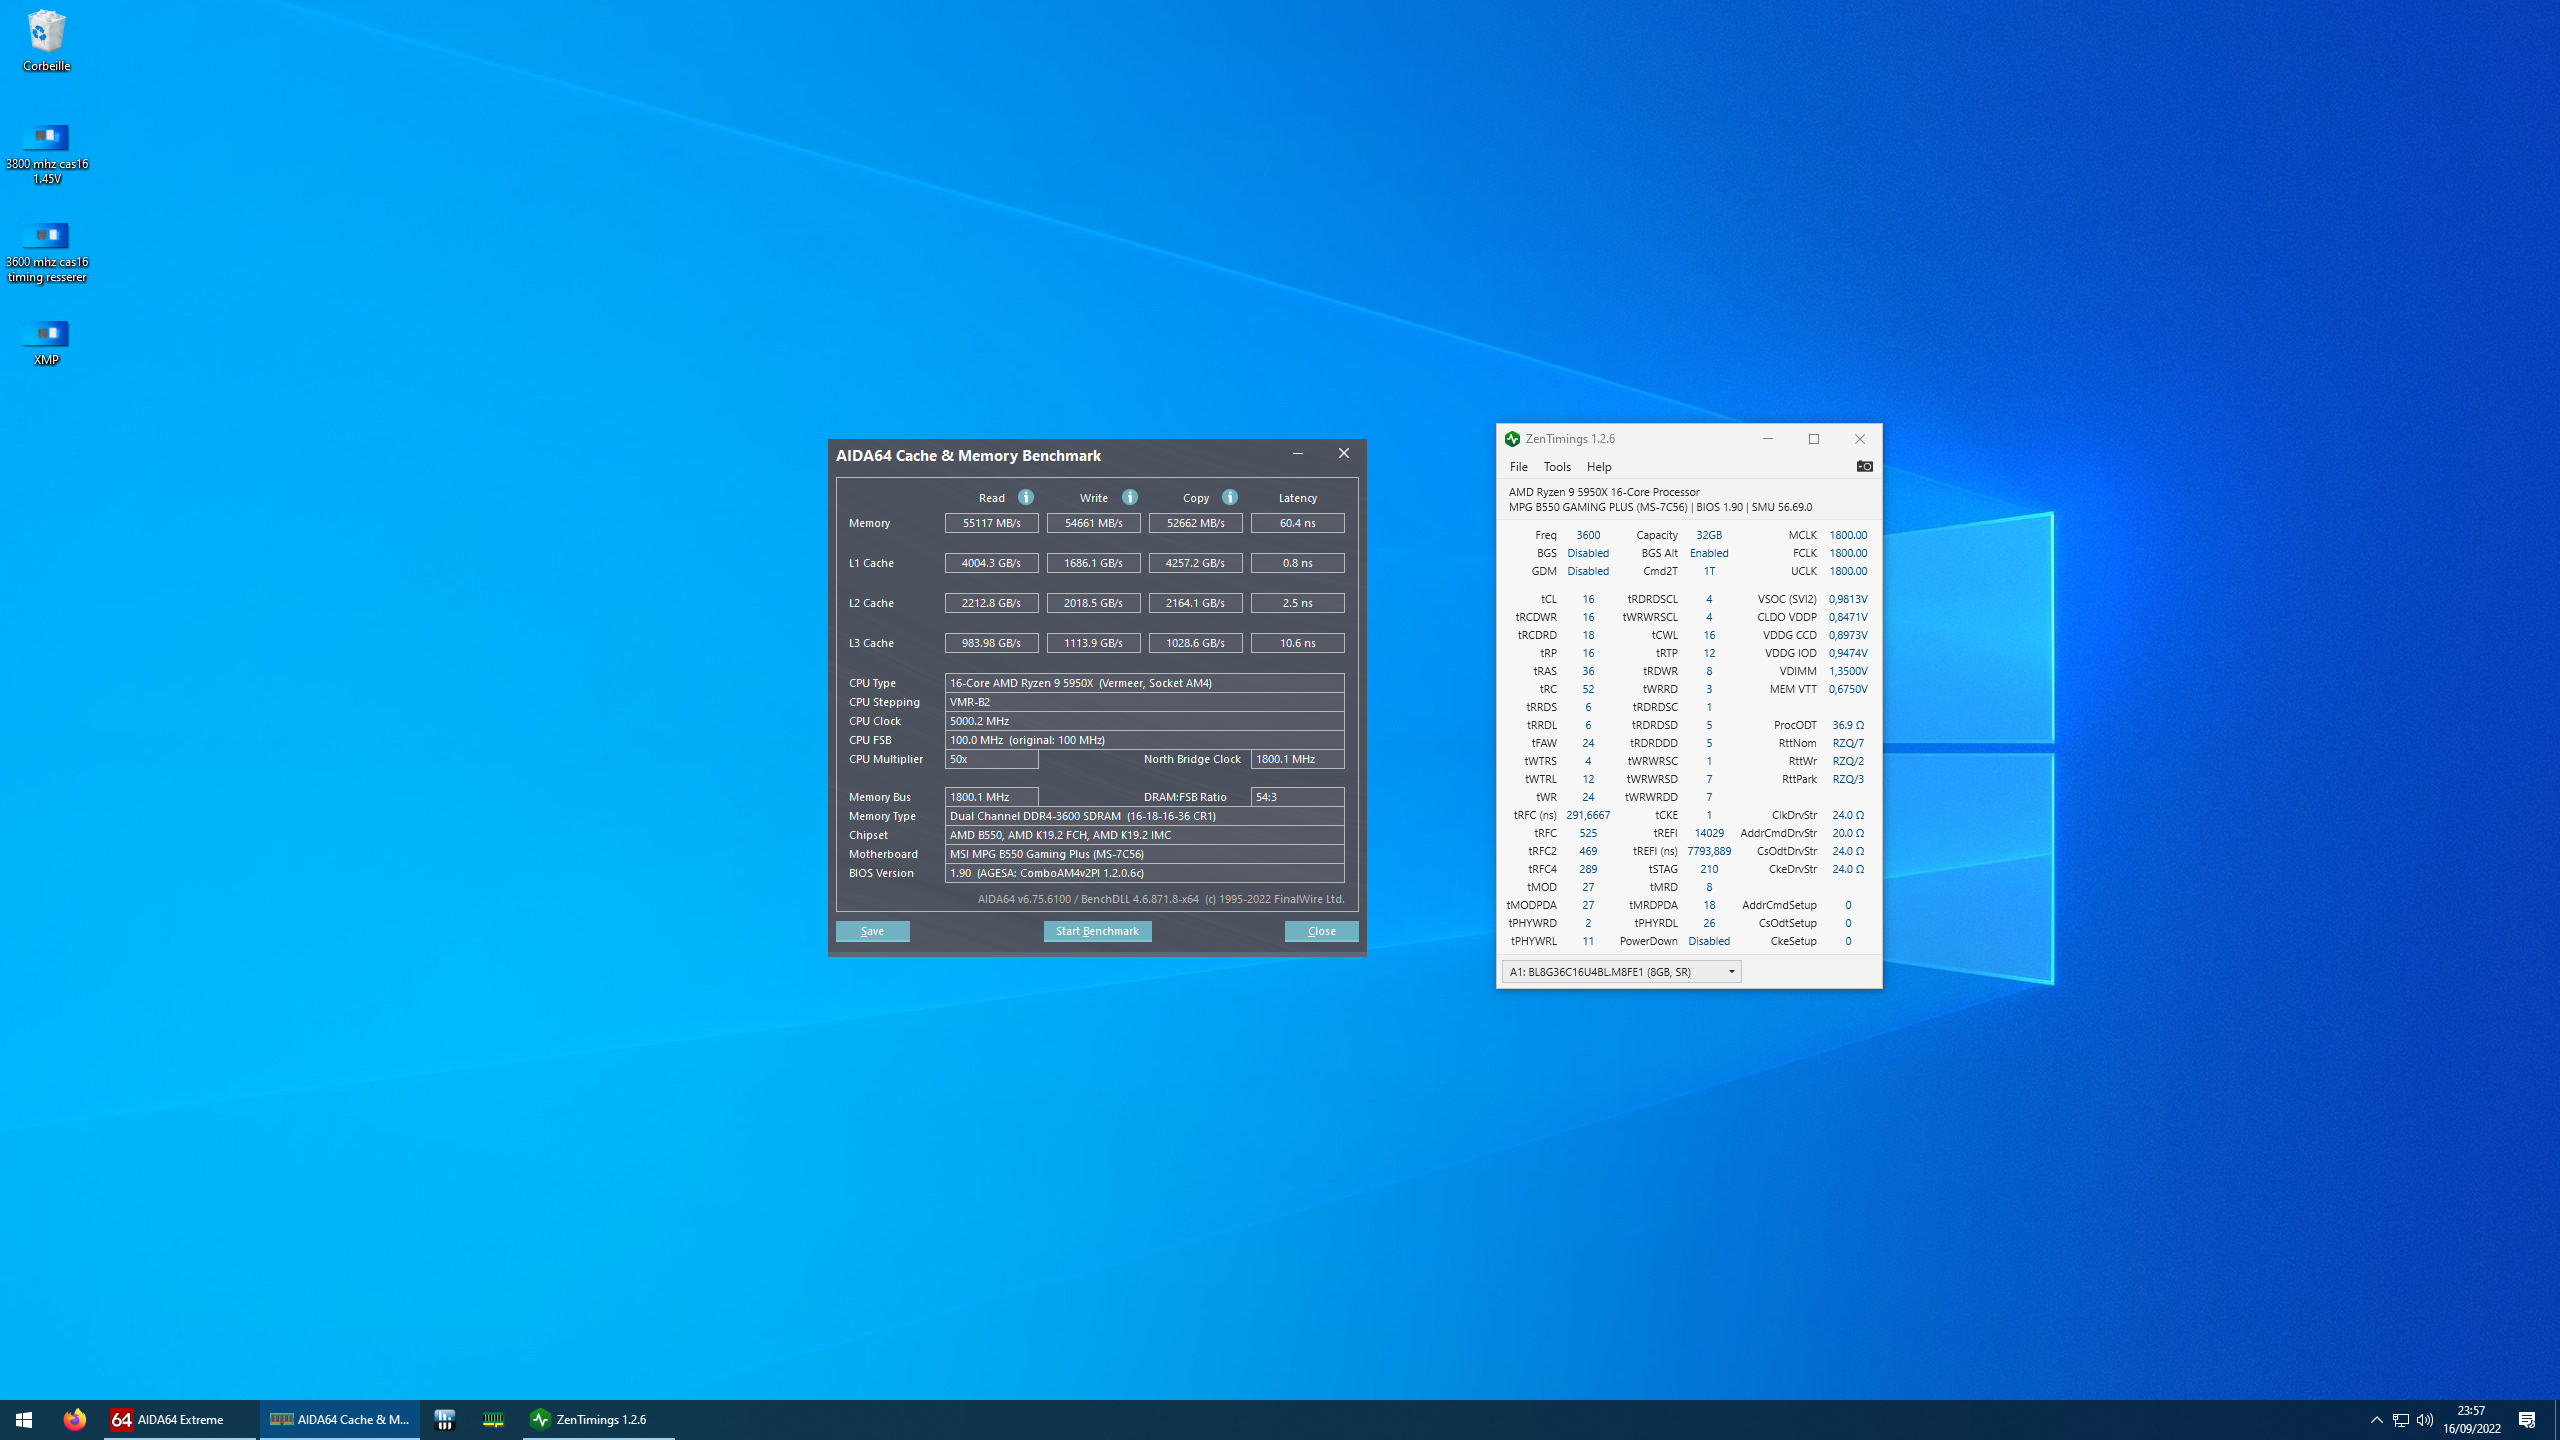Click AIDA64 Extreme taskbar button

(180, 1419)
